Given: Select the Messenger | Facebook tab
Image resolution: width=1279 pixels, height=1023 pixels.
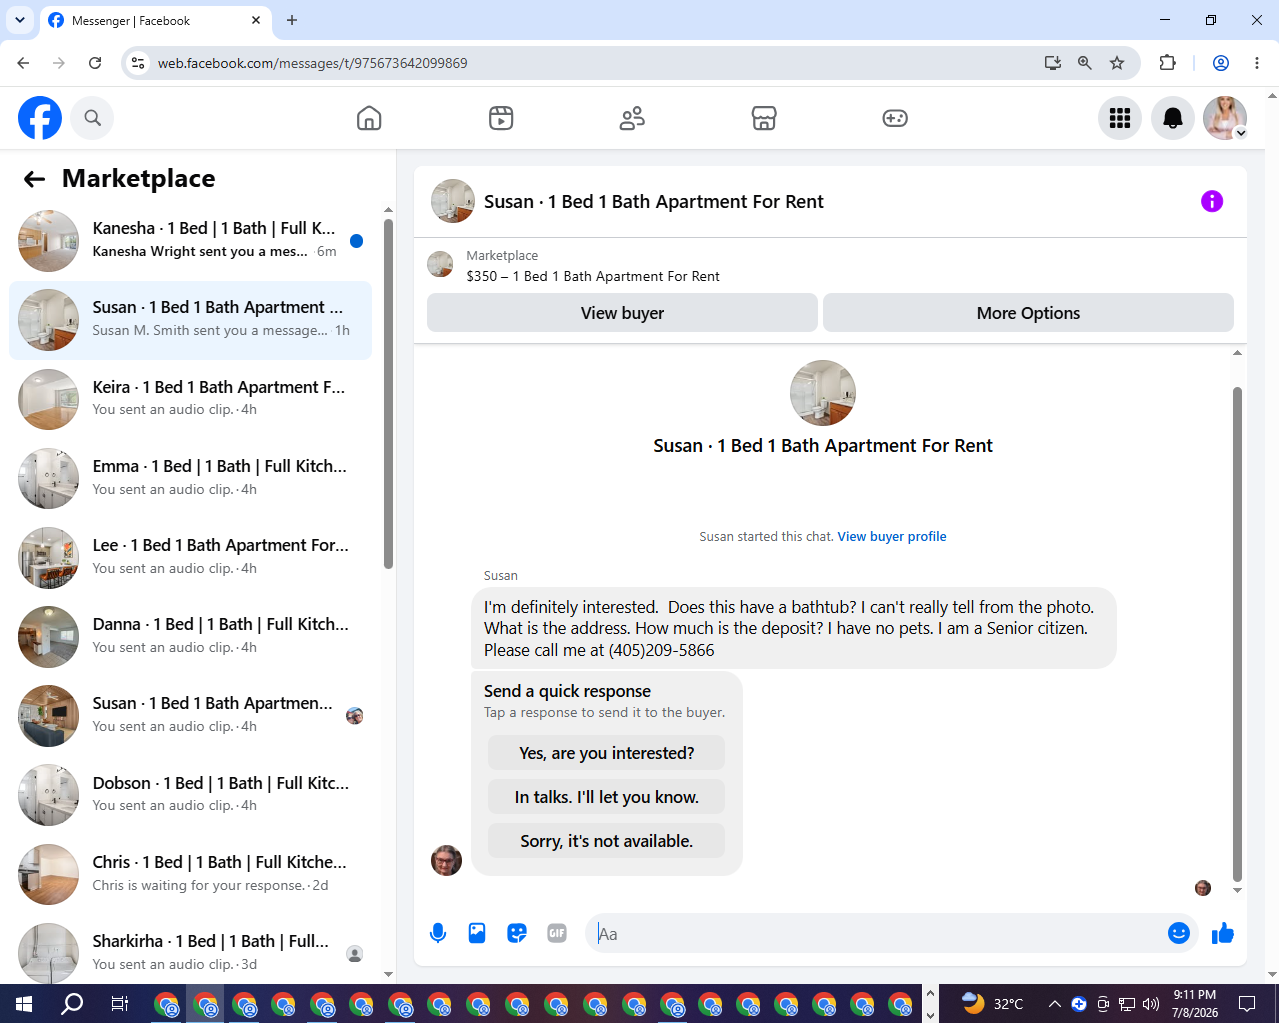Looking at the screenshot, I should 155,20.
